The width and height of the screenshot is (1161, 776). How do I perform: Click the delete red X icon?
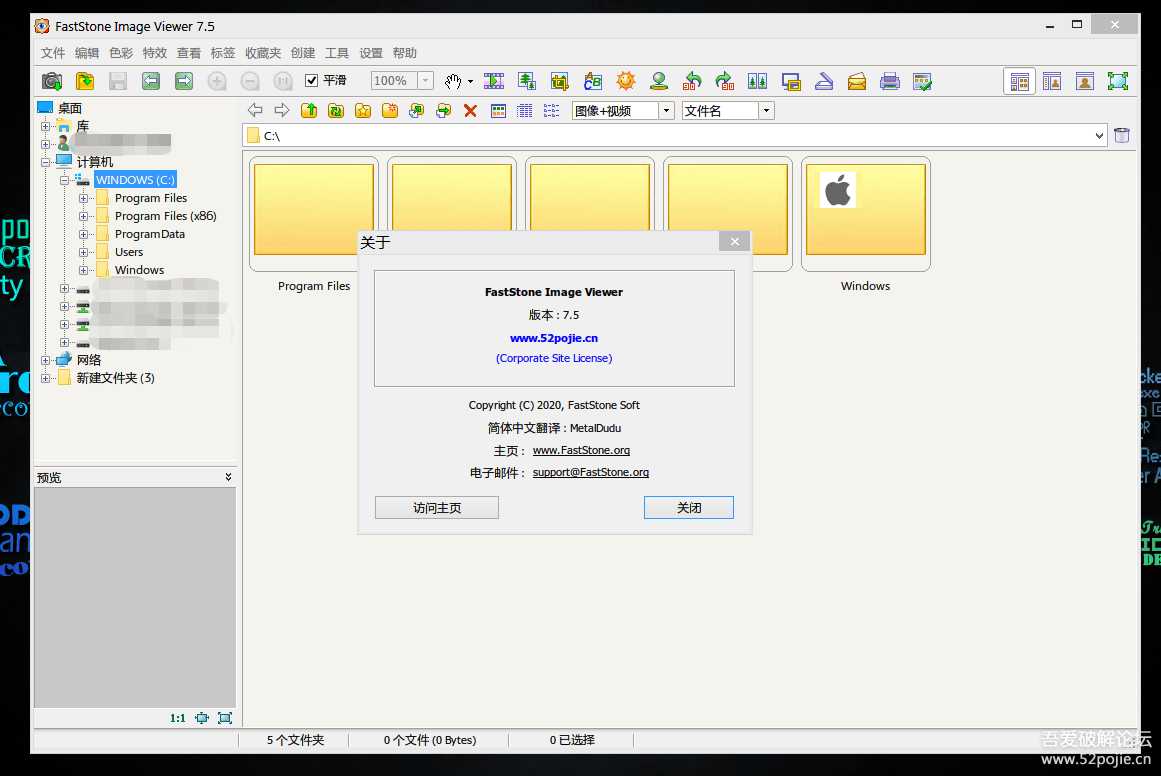pyautogui.click(x=470, y=111)
